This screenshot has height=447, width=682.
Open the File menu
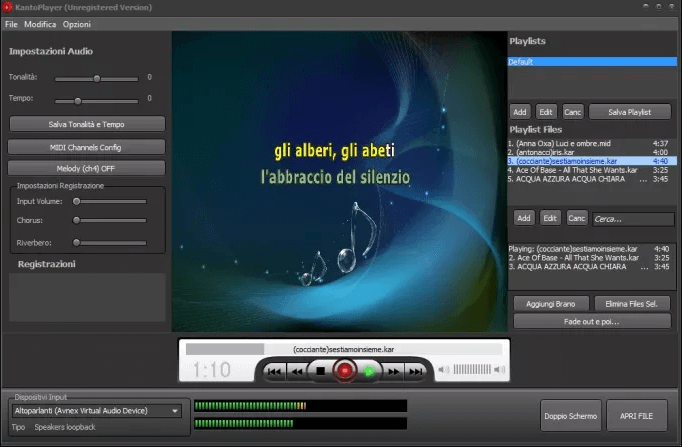tap(11, 23)
